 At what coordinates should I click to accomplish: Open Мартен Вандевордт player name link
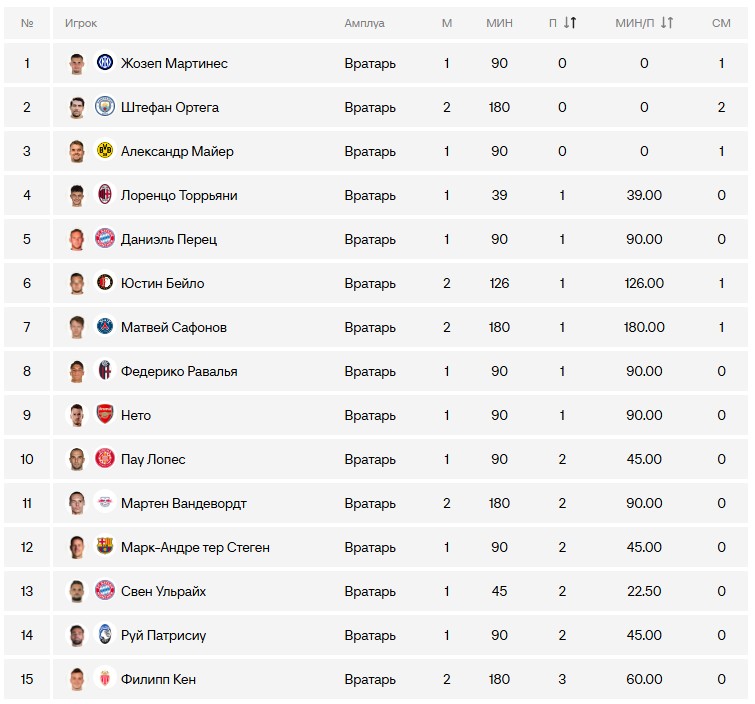click(183, 503)
